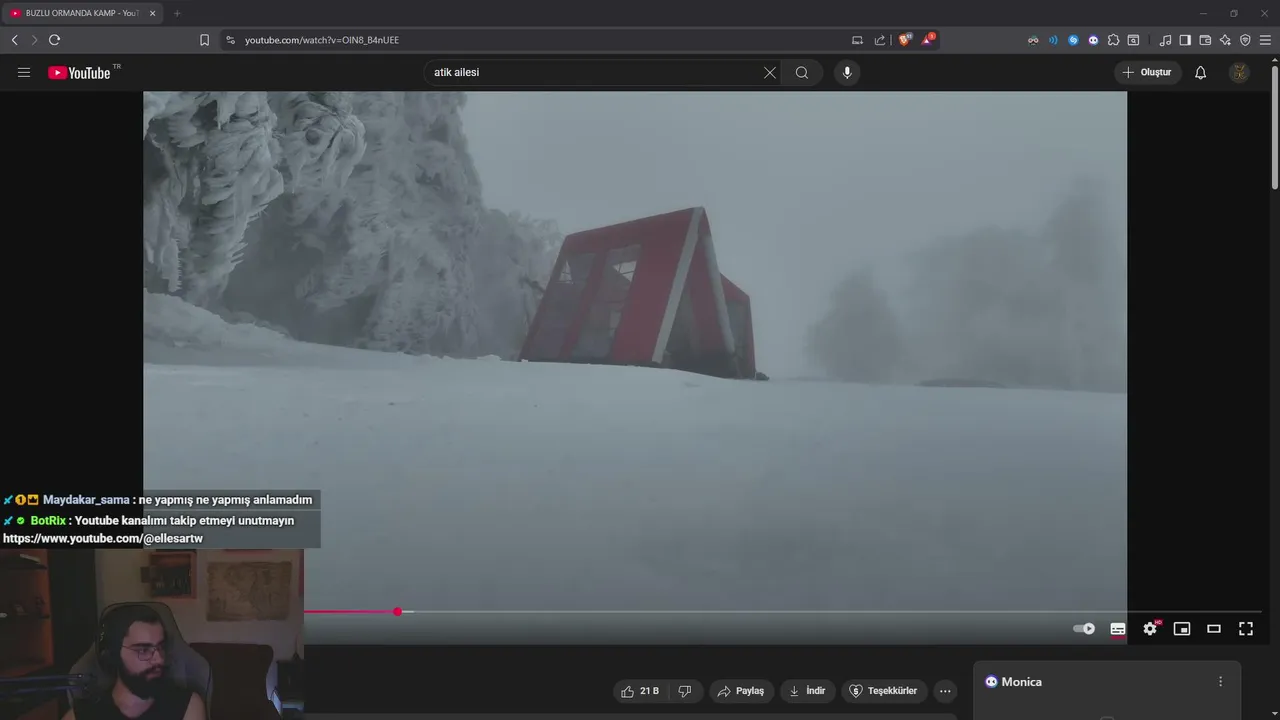Open the Shazam extension icon
The width and height of the screenshot is (1280, 720).
[1073, 40]
